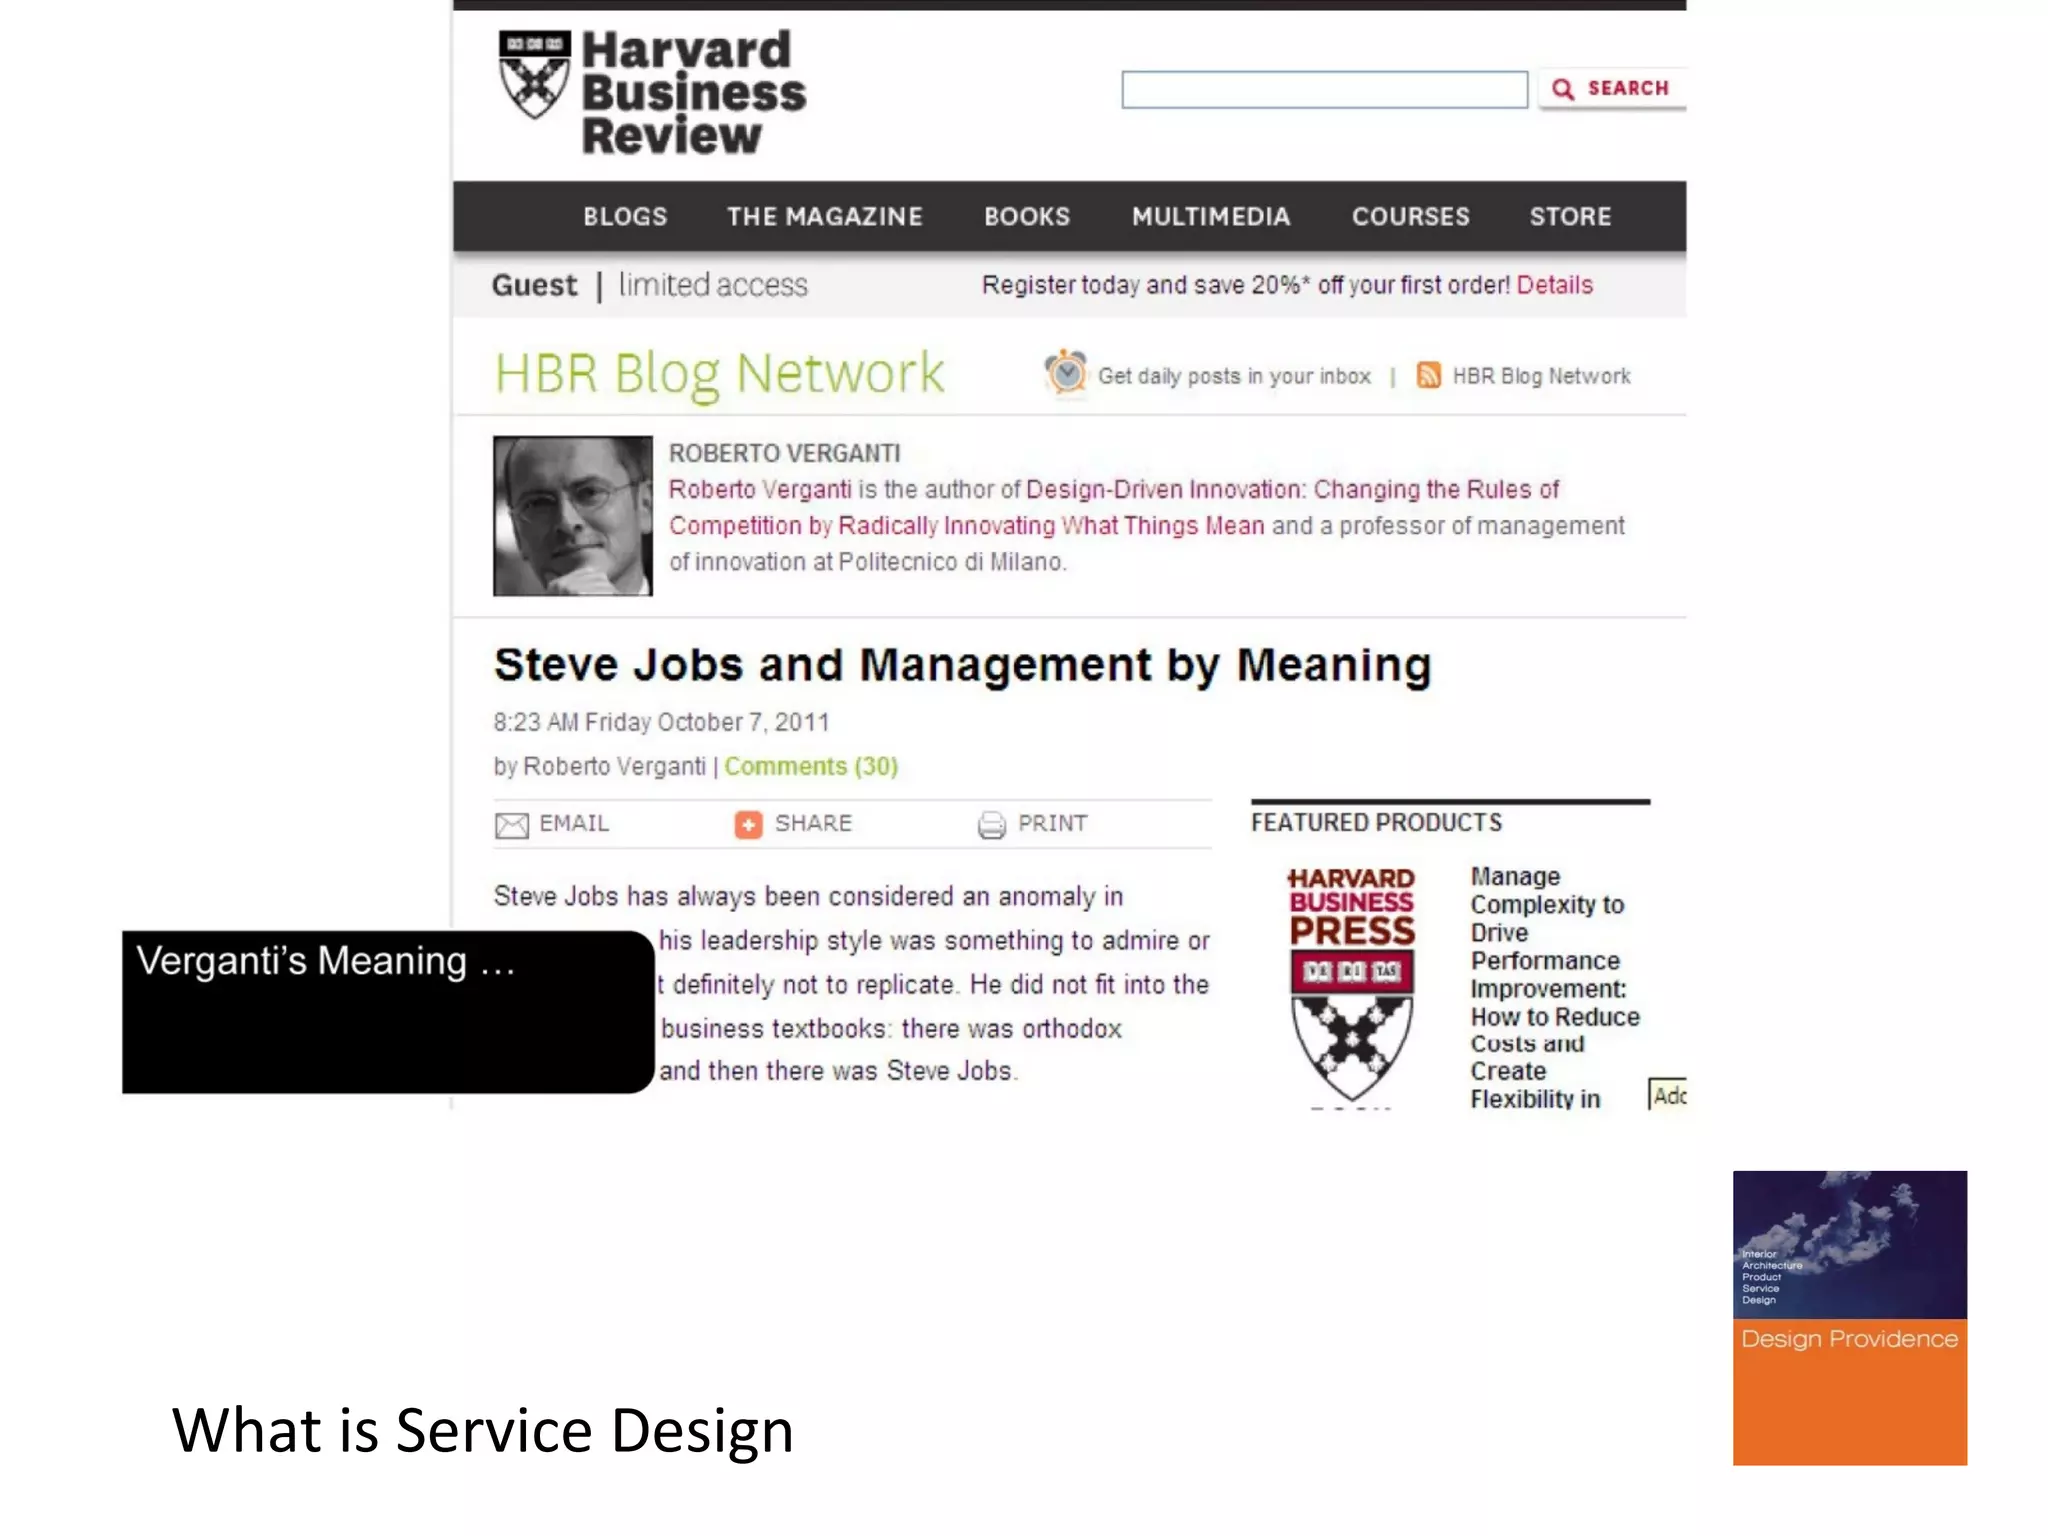Screen dimensions: 2048x1536
Task: Open The Magazine menu item
Action: tap(824, 217)
